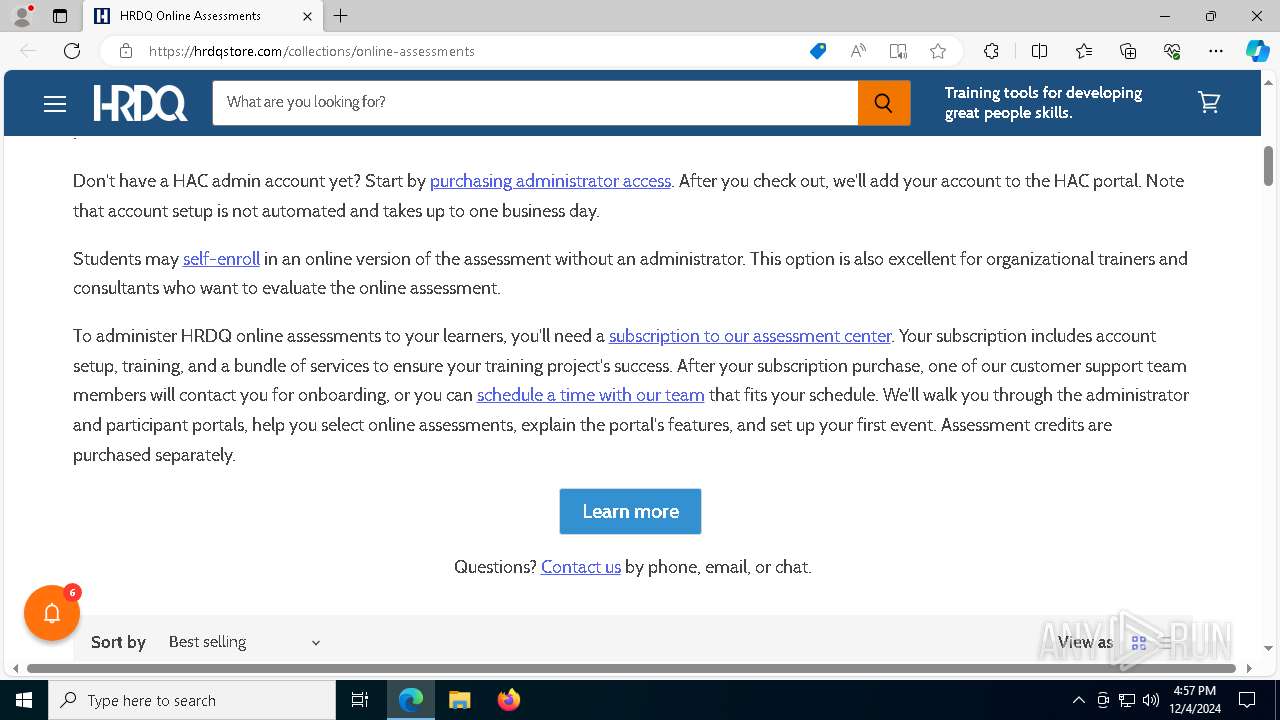Open Task View on the taskbar

coord(360,700)
